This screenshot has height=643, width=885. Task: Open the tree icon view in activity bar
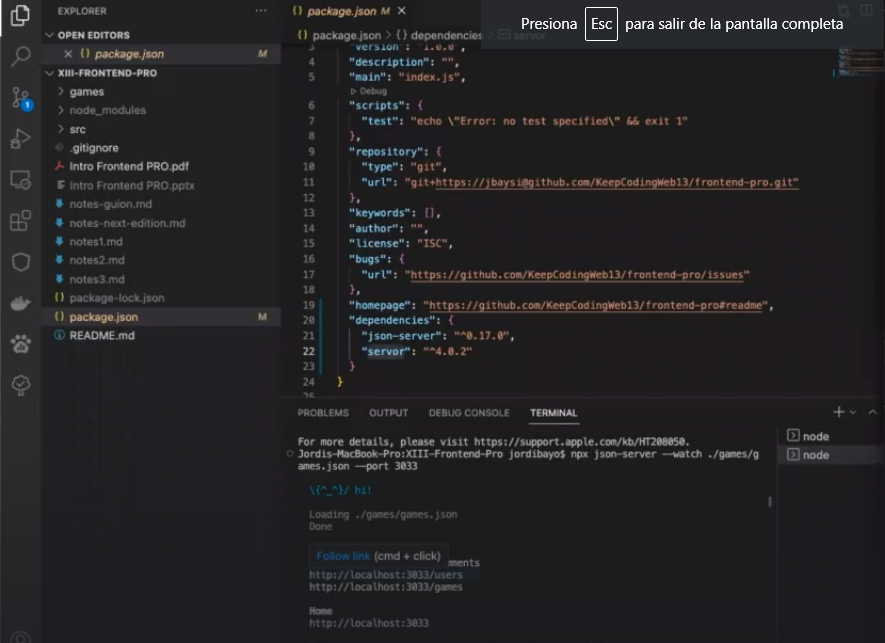click(20, 385)
